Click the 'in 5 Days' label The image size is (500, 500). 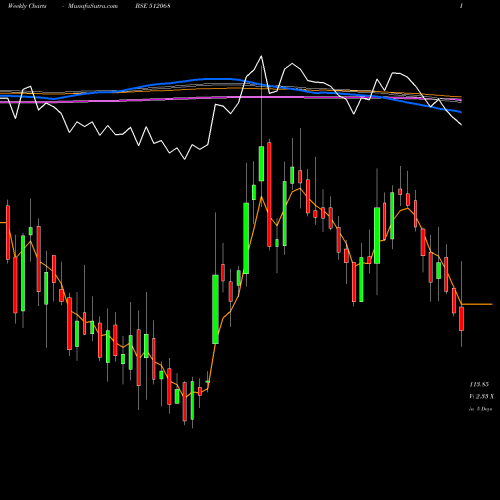480,409
